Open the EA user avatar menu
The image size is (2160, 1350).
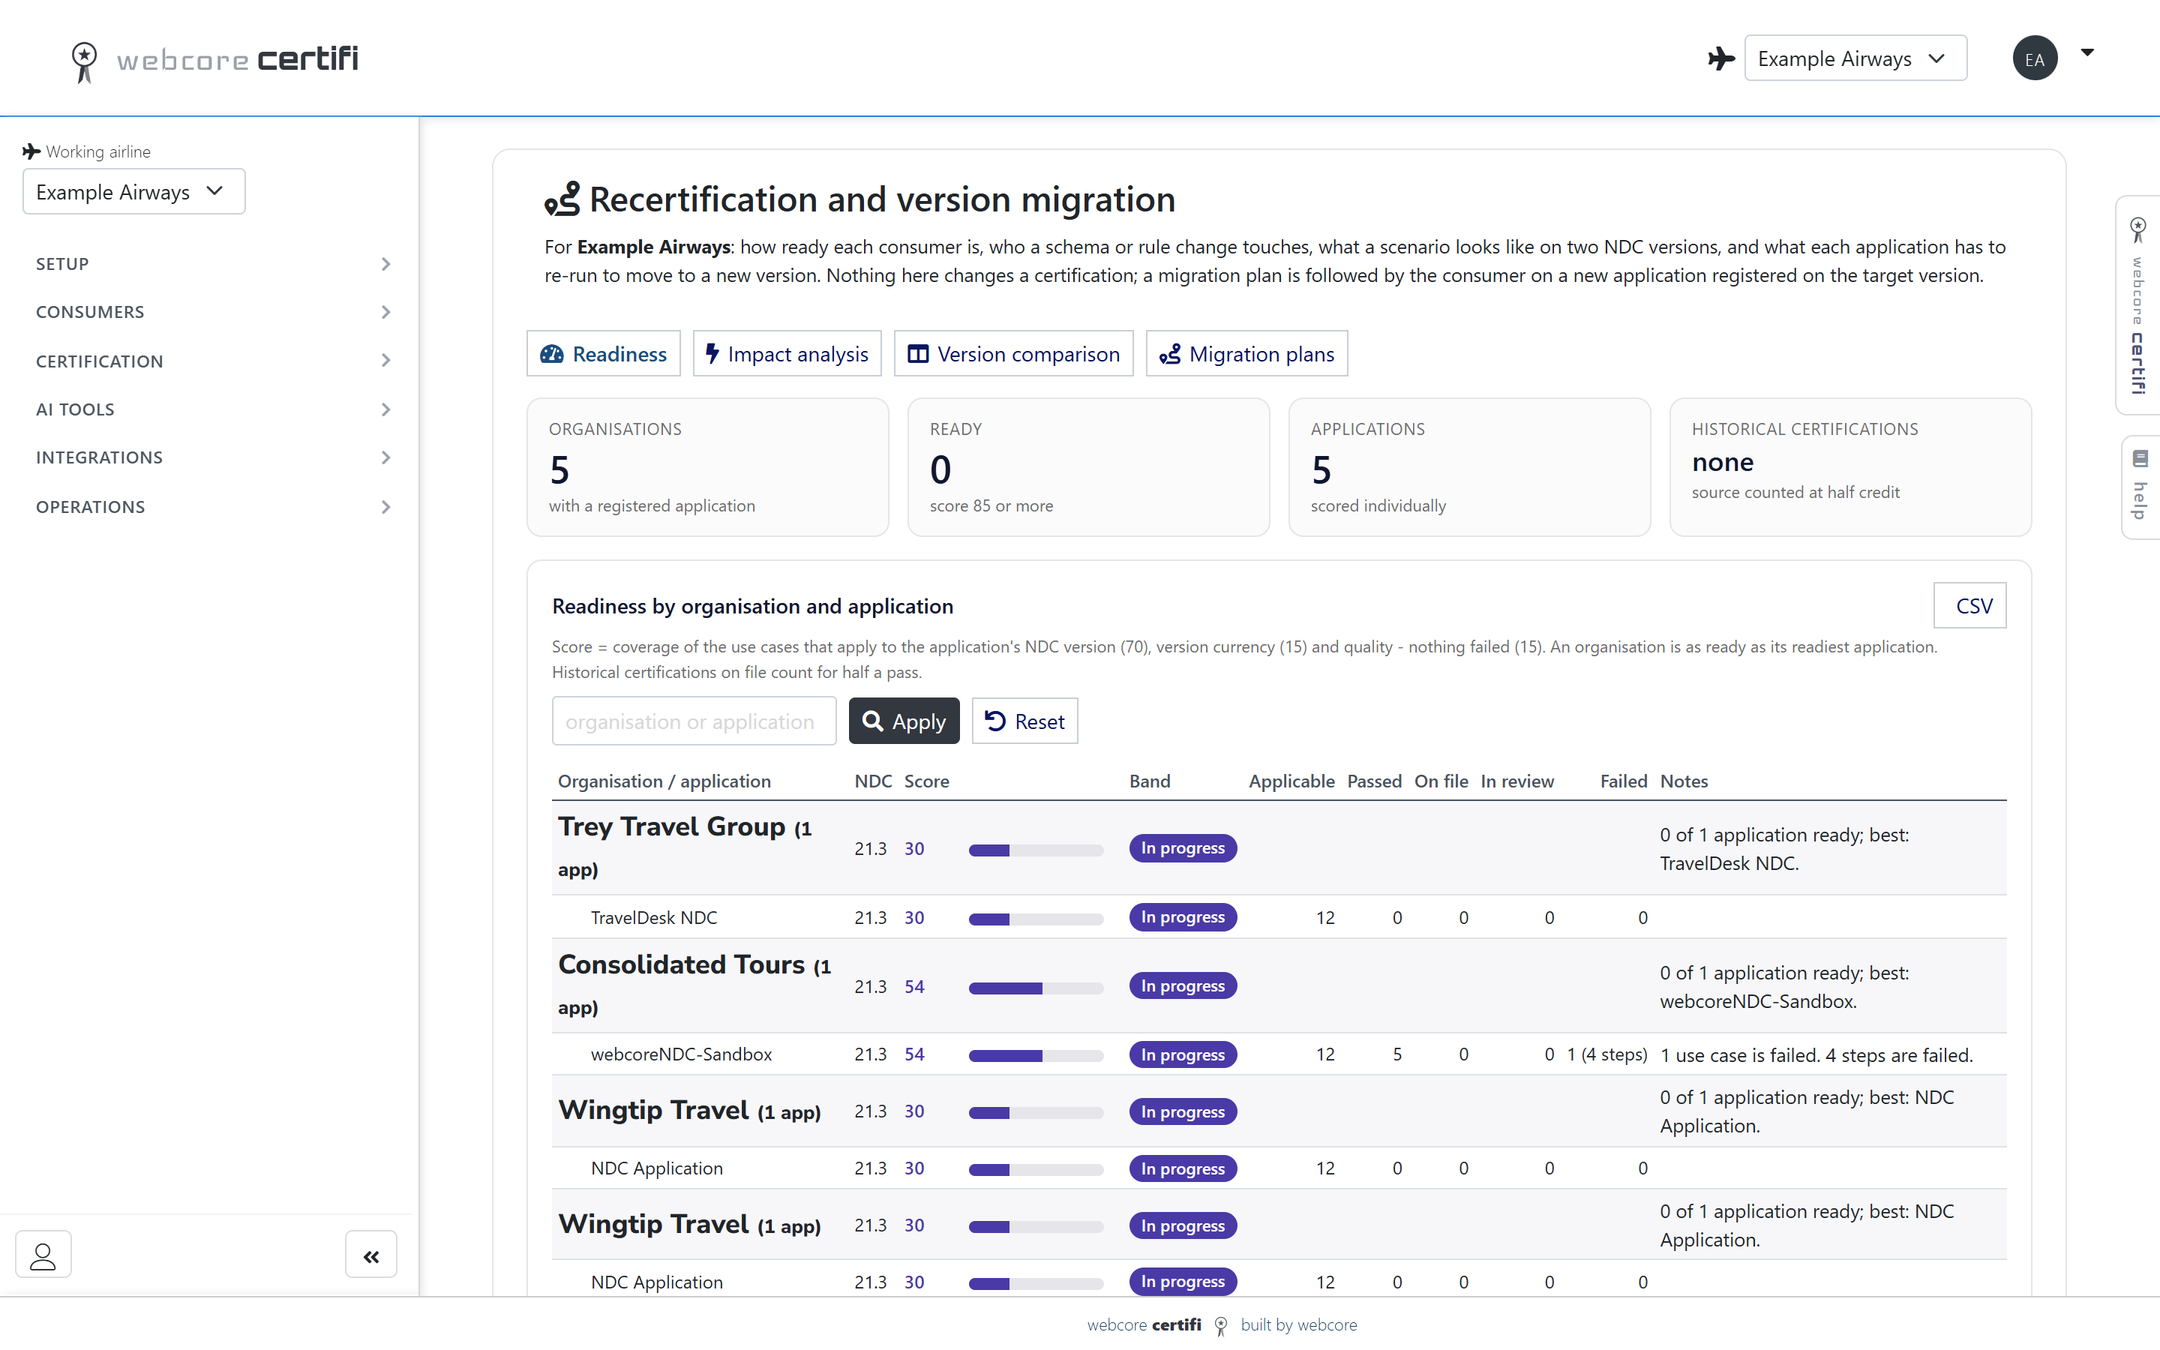[x=2034, y=58]
